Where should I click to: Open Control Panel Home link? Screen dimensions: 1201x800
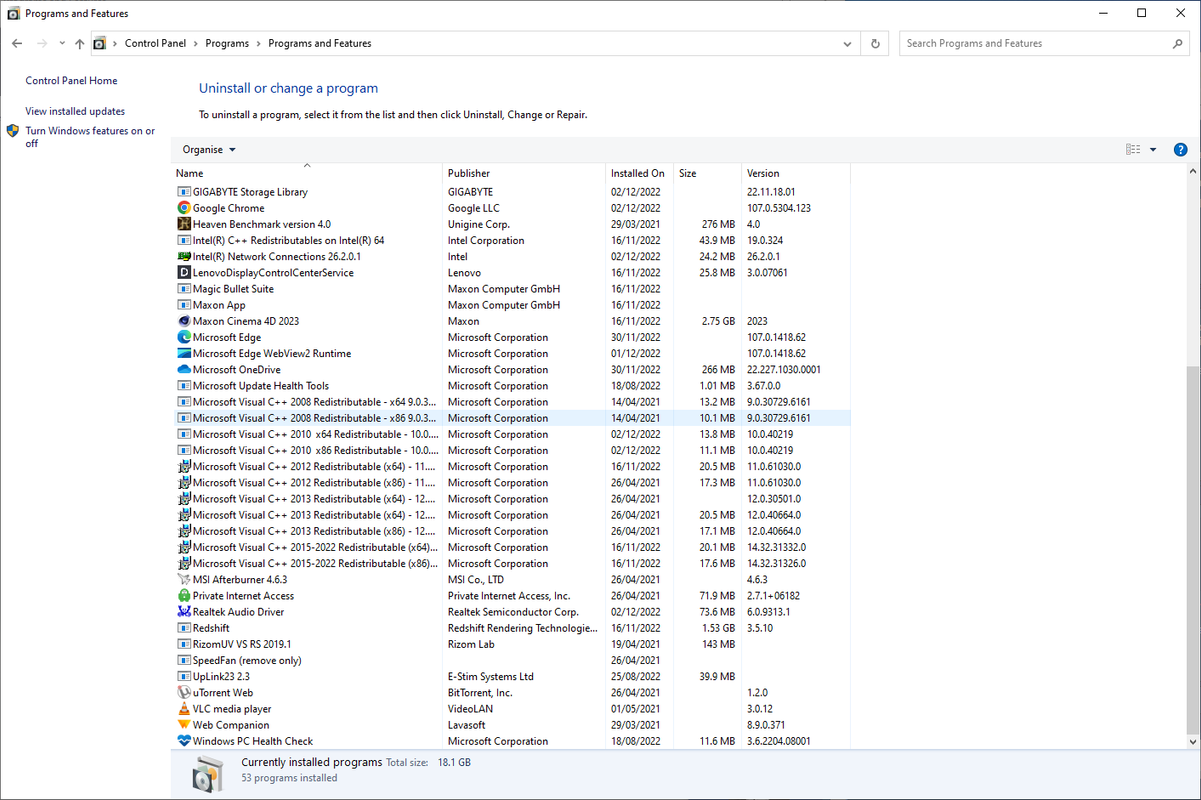coord(71,81)
